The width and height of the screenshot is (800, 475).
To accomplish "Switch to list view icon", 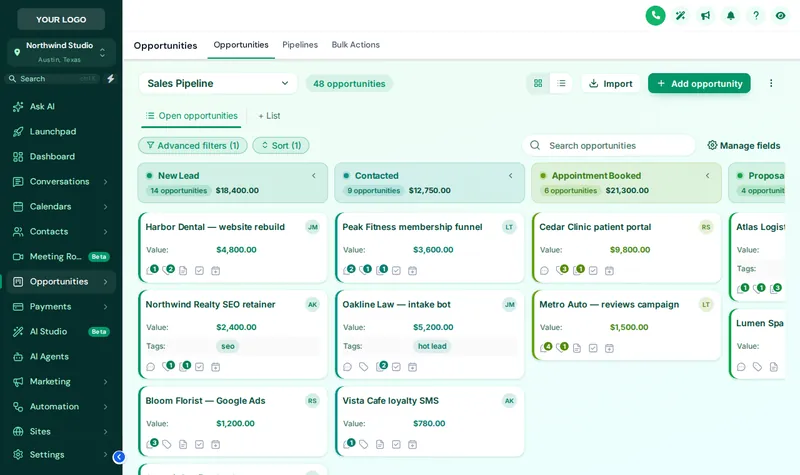I will click(561, 83).
